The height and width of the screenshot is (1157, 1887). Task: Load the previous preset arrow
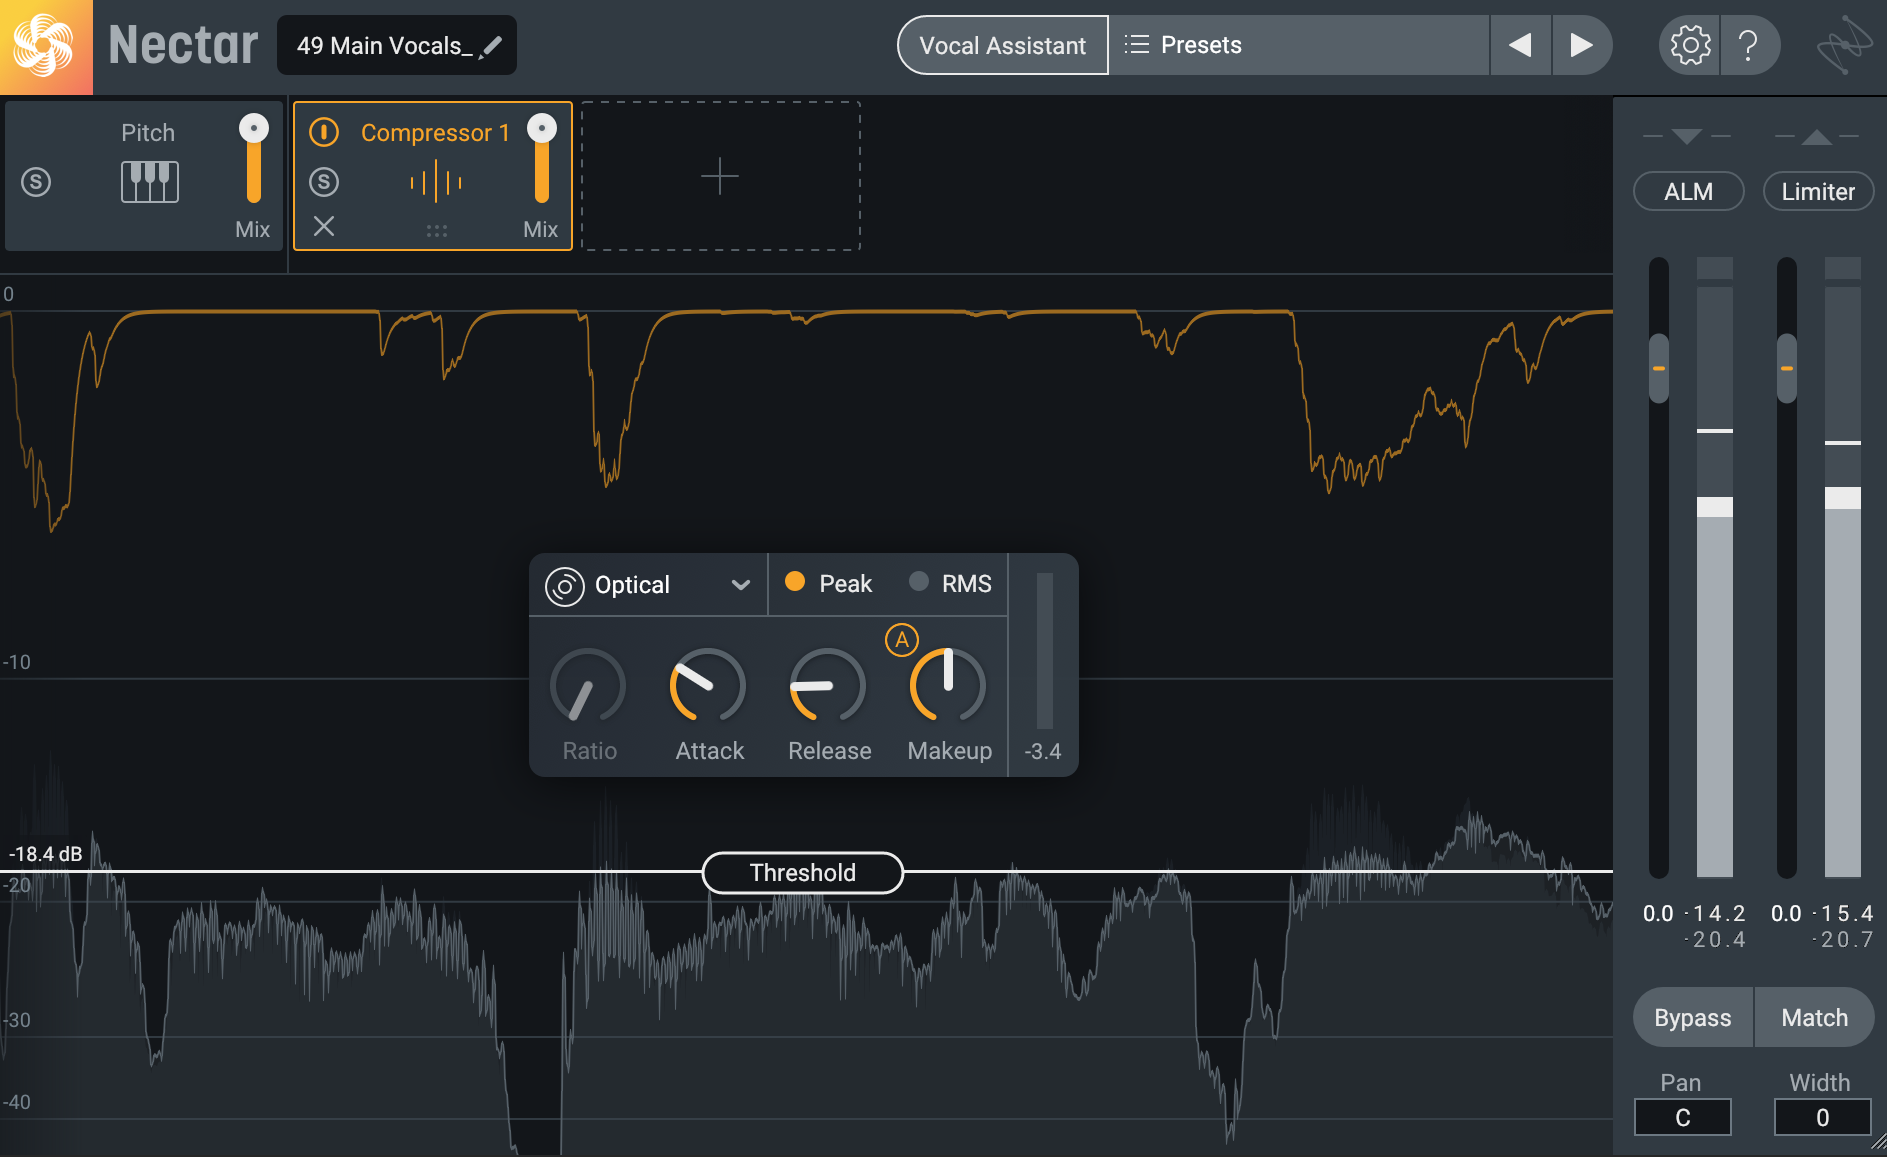coord(1520,45)
